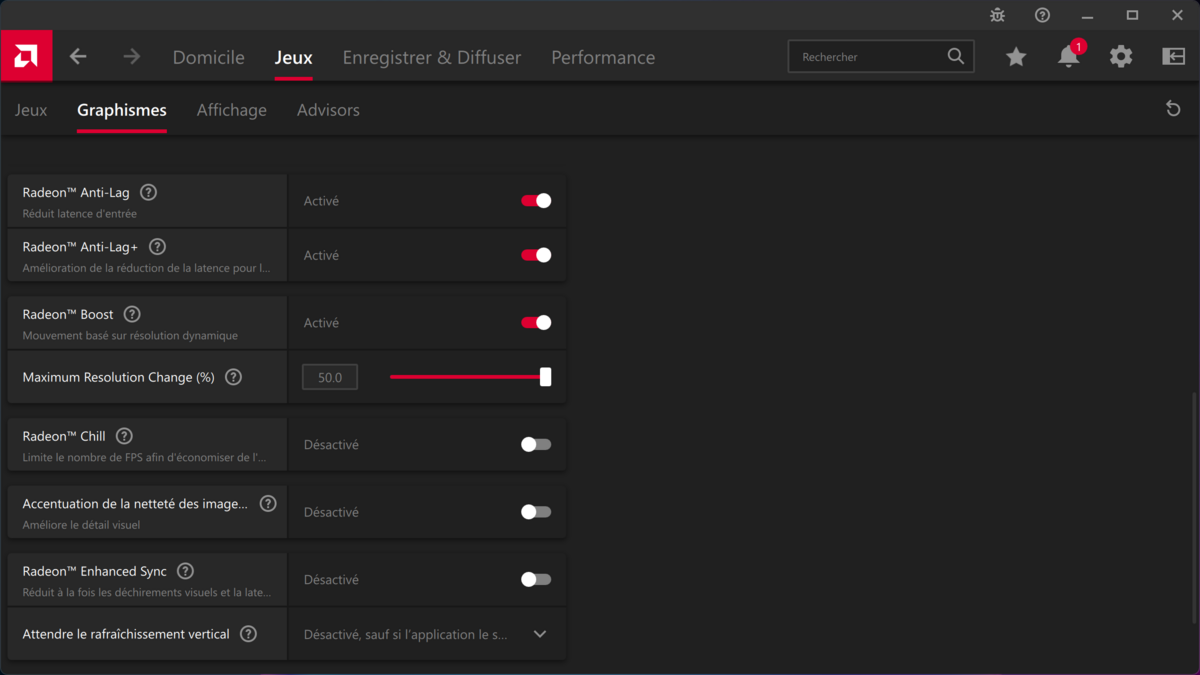This screenshot has height=675, width=1200.
Task: Go forward with the right arrow
Action: pos(132,57)
